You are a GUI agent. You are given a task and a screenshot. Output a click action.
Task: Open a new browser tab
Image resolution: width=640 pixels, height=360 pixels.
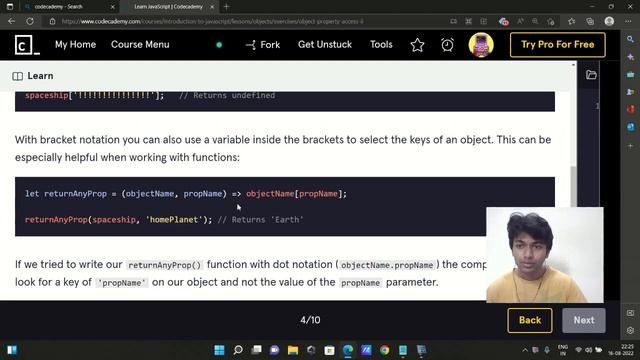coord(227,7)
